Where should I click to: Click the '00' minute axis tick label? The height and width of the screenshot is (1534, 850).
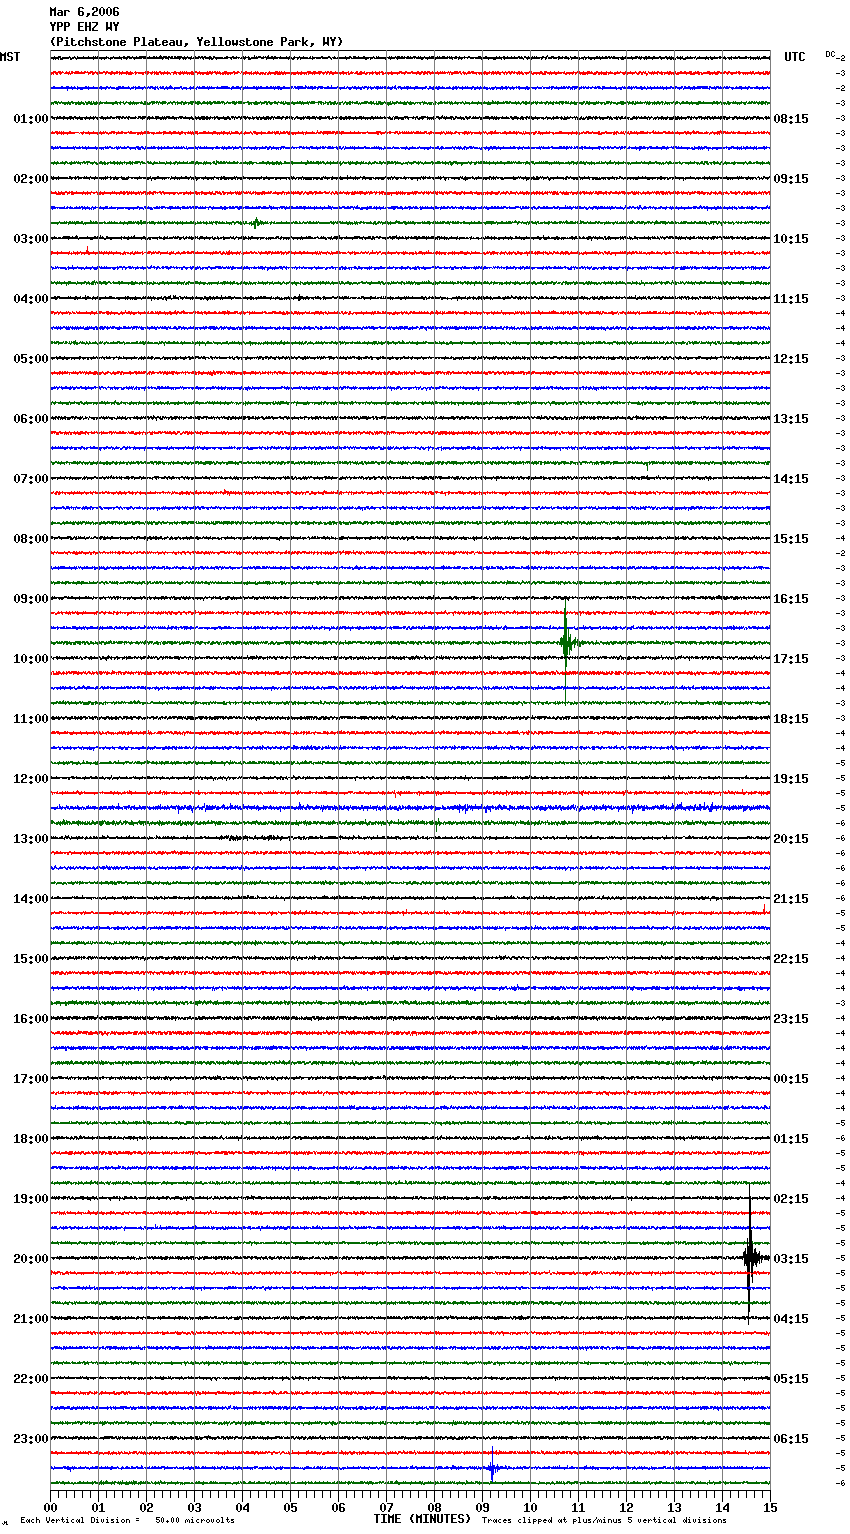[x=51, y=1508]
